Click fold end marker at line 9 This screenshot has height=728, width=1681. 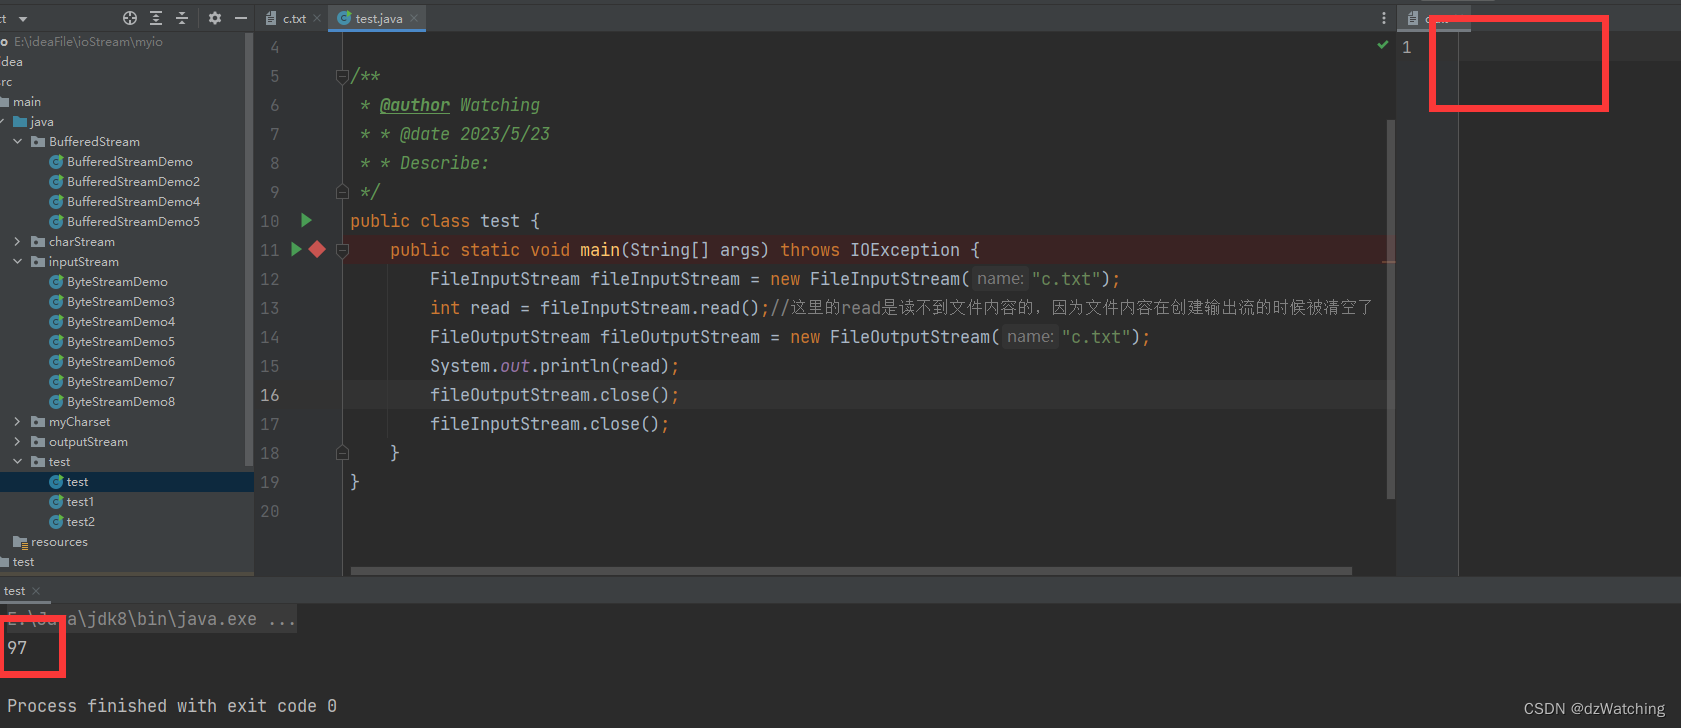coord(342,192)
